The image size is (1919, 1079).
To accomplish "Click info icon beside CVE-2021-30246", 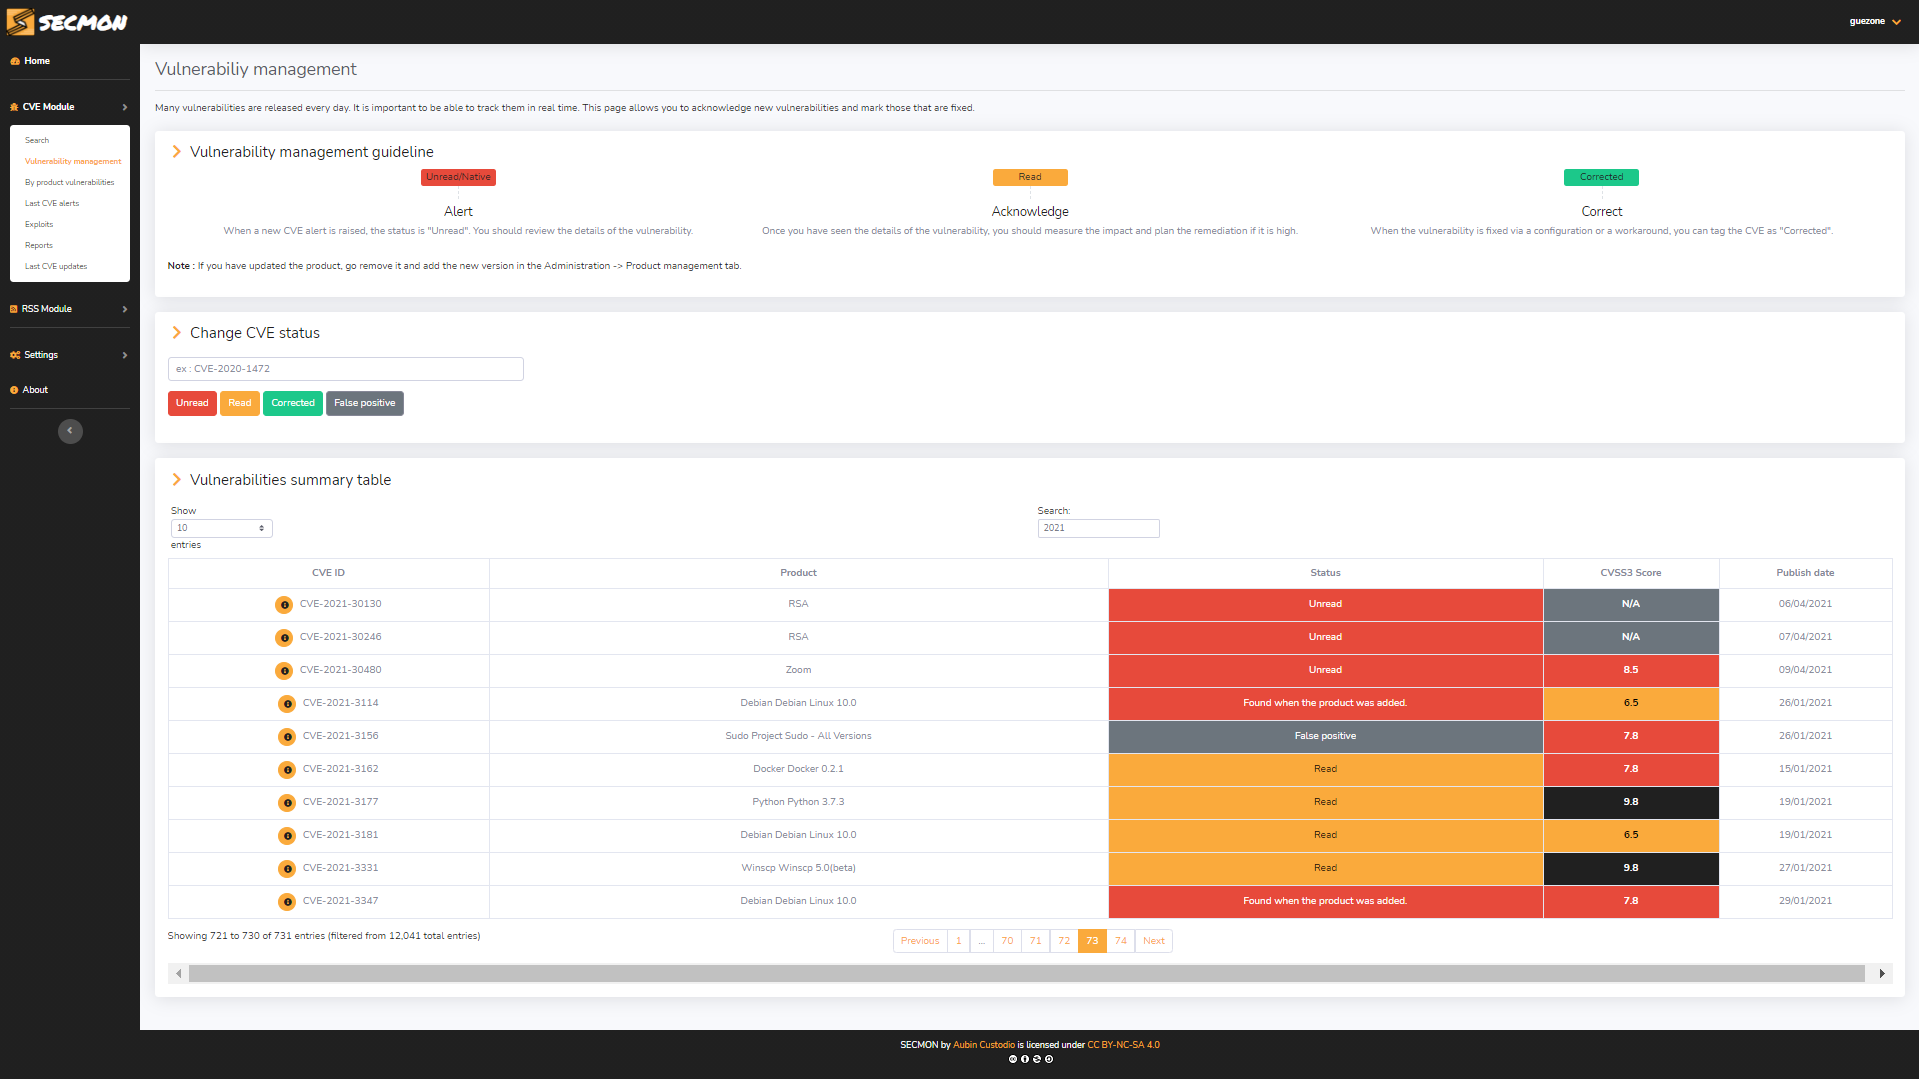I will (284, 638).
